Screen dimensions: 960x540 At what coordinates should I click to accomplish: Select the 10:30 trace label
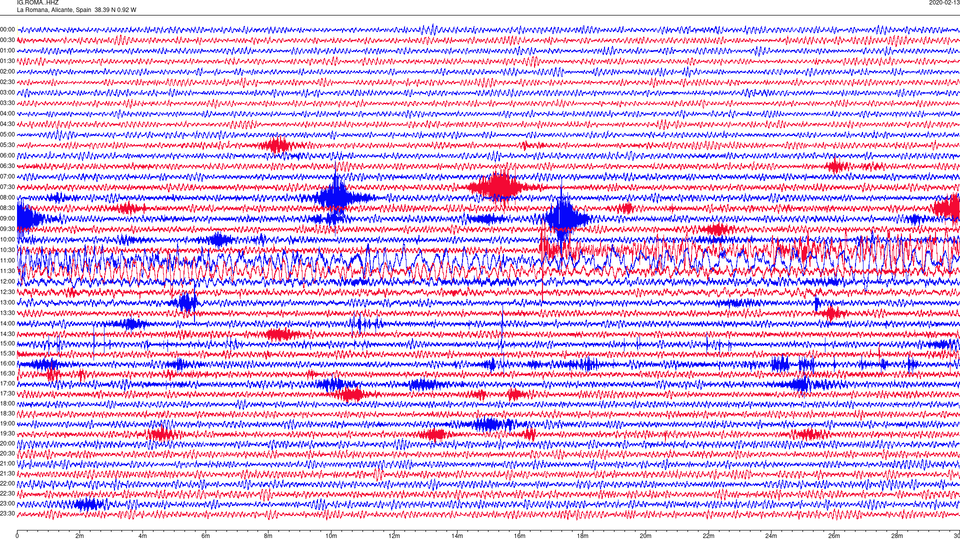coord(7,250)
